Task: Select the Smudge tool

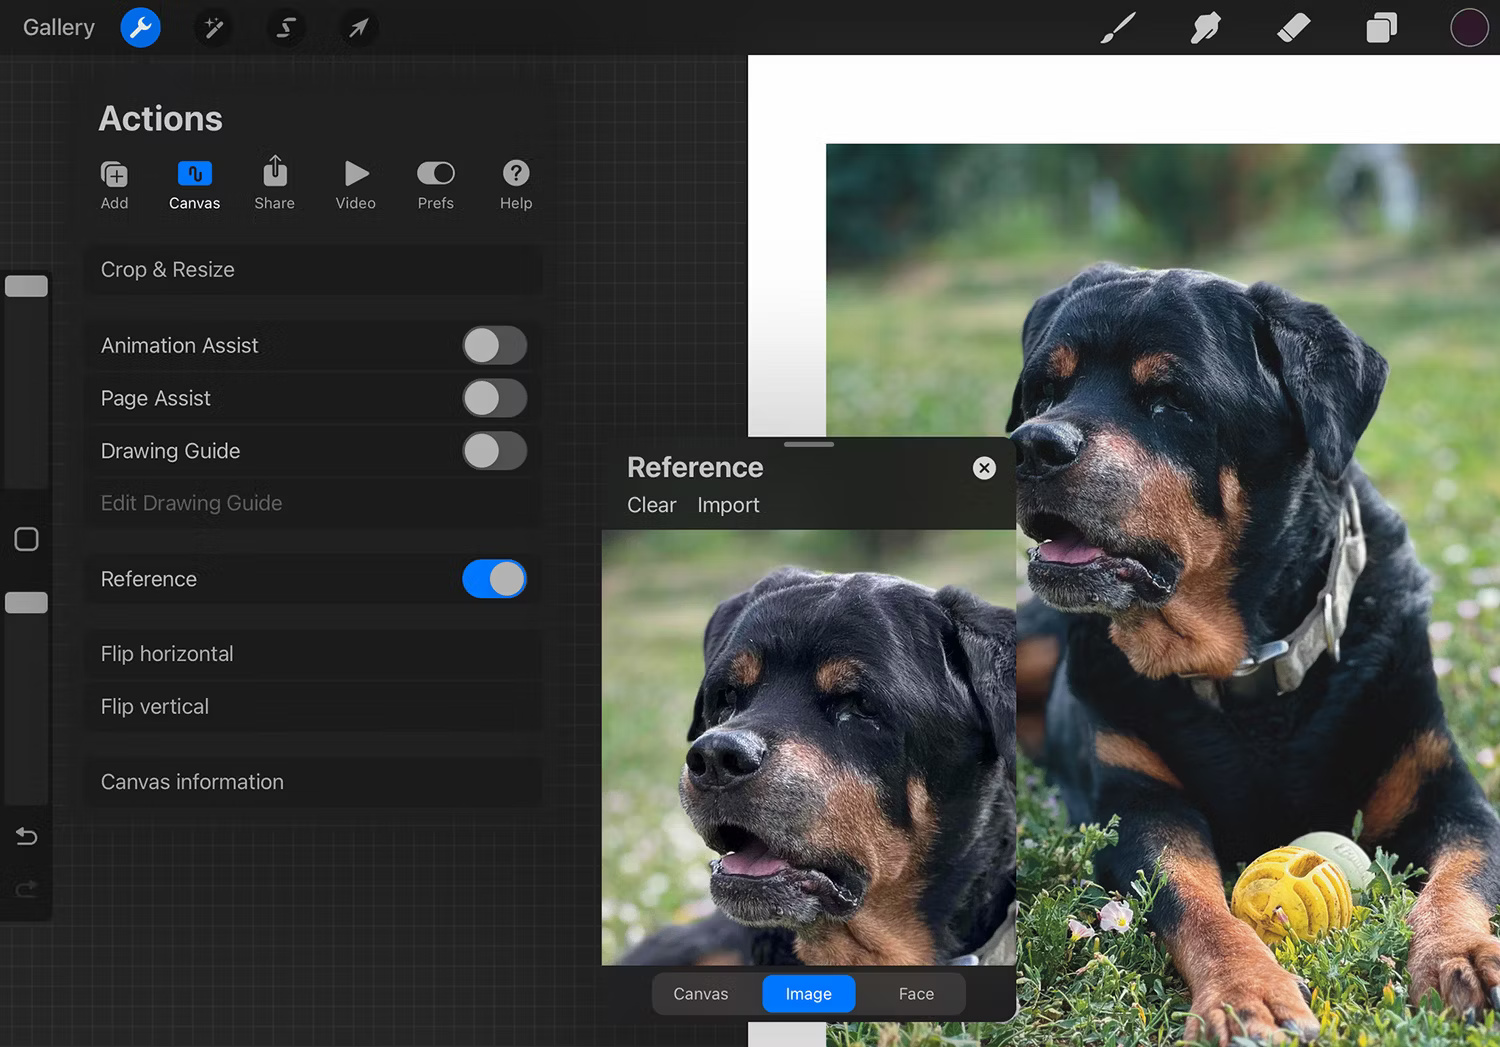Action: 1205,27
